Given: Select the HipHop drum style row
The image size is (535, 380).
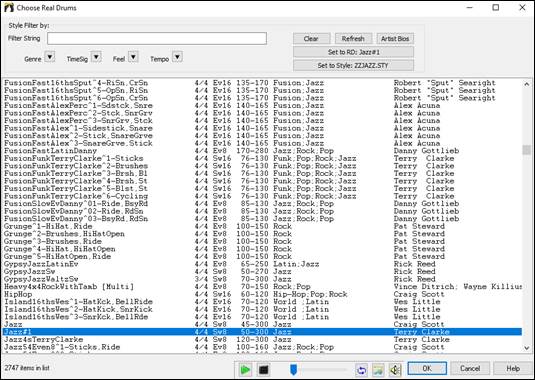Looking at the screenshot, I should [x=262, y=294].
